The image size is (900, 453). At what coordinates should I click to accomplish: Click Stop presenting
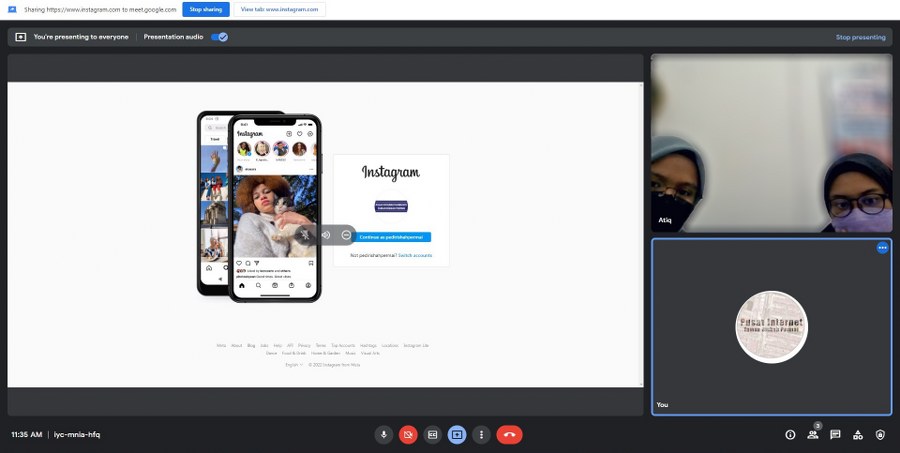tap(860, 37)
